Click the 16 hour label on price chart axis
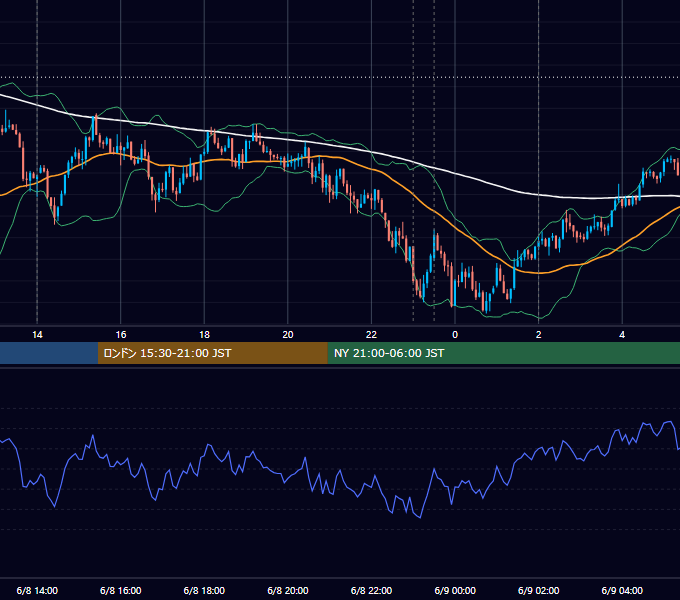The width and height of the screenshot is (680, 600). click(x=121, y=335)
